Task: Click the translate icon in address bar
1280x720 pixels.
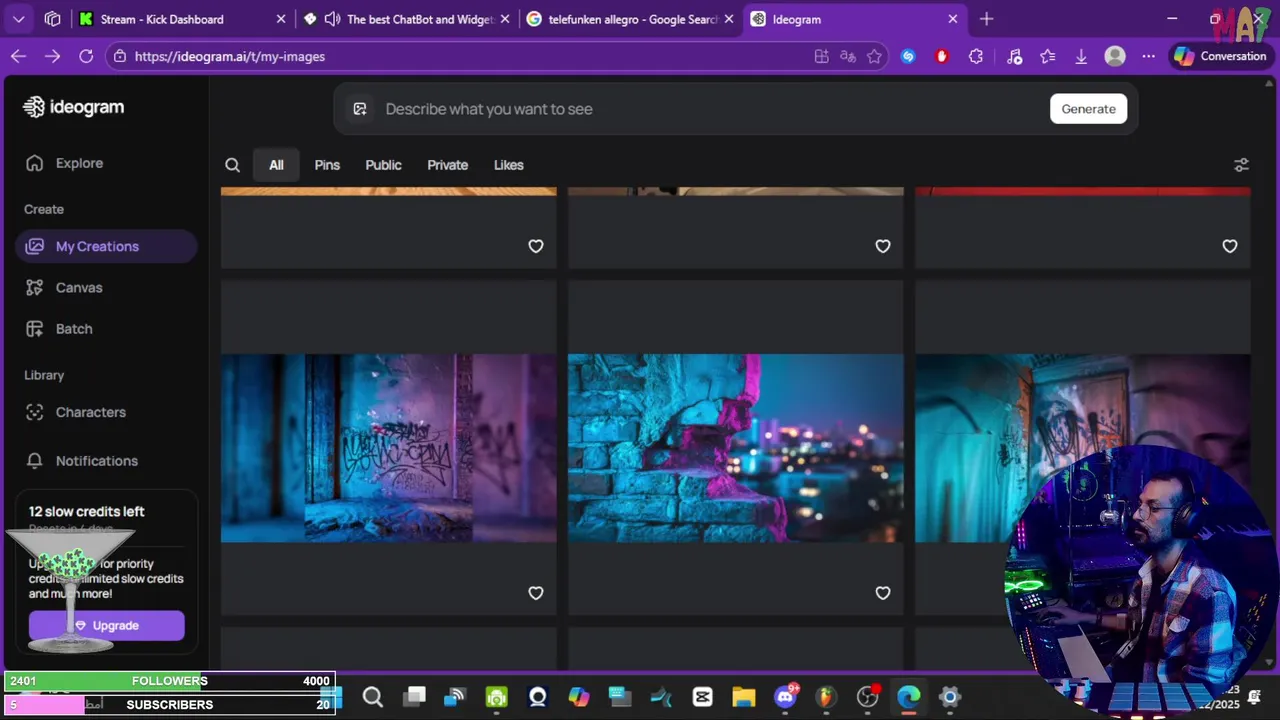Action: 848,57
